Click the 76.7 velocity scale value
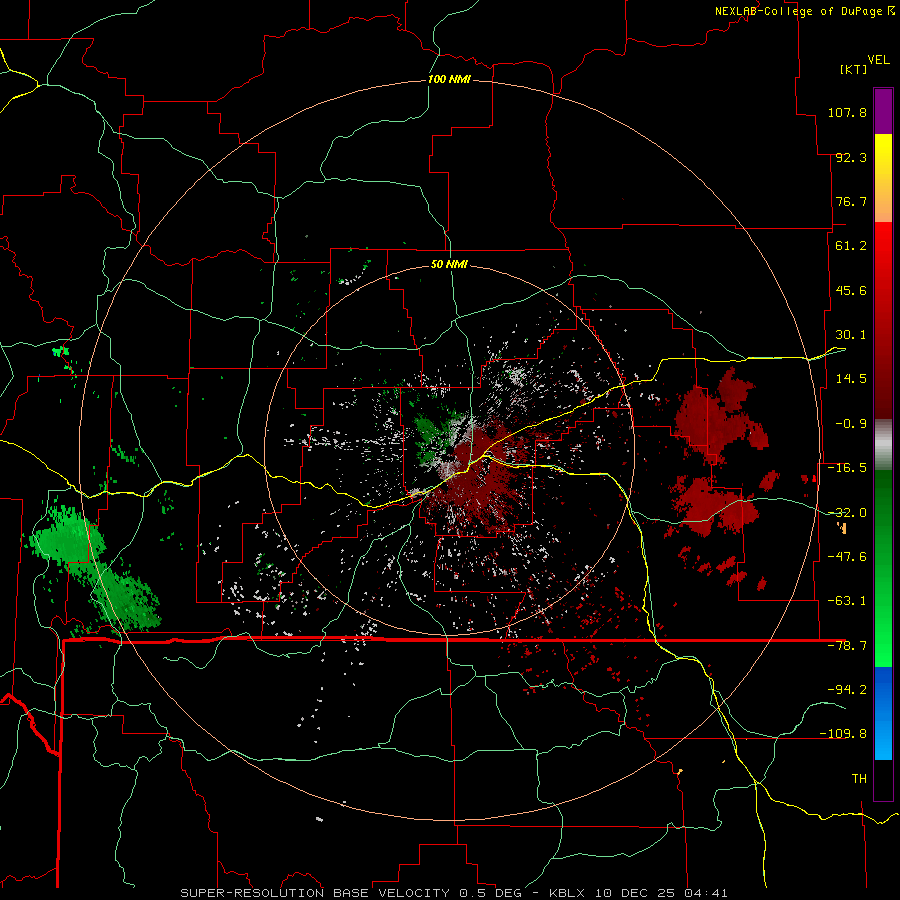Viewport: 900px width, 900px height. pos(851,201)
